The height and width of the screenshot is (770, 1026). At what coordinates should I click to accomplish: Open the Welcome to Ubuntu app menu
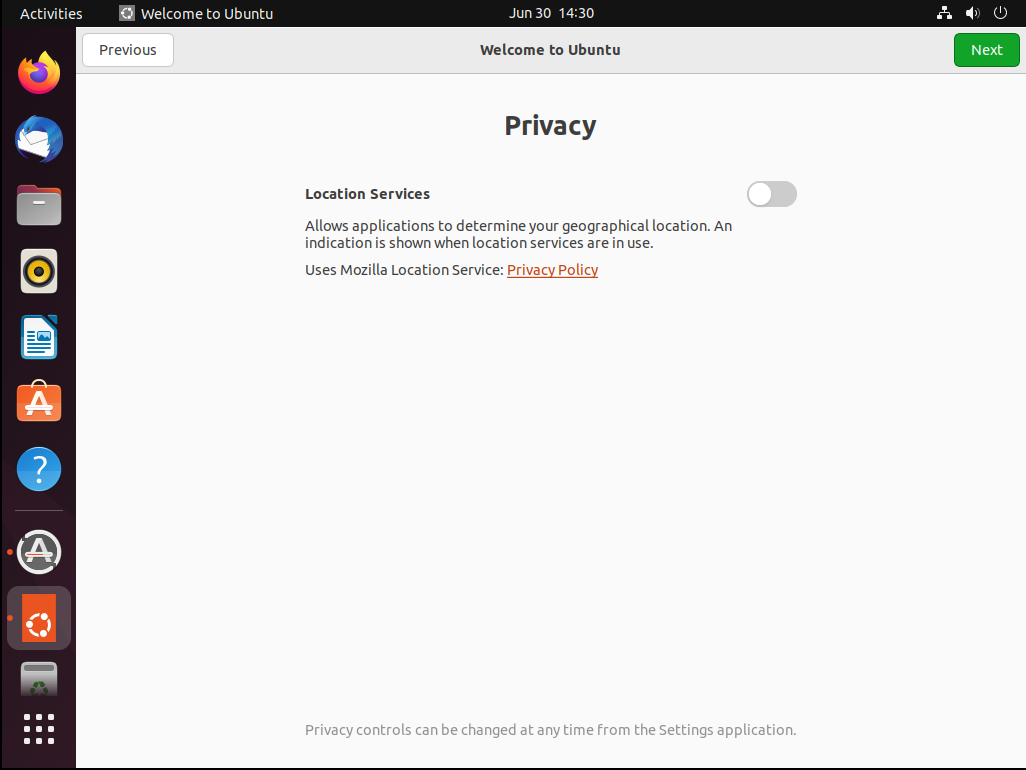coord(196,13)
